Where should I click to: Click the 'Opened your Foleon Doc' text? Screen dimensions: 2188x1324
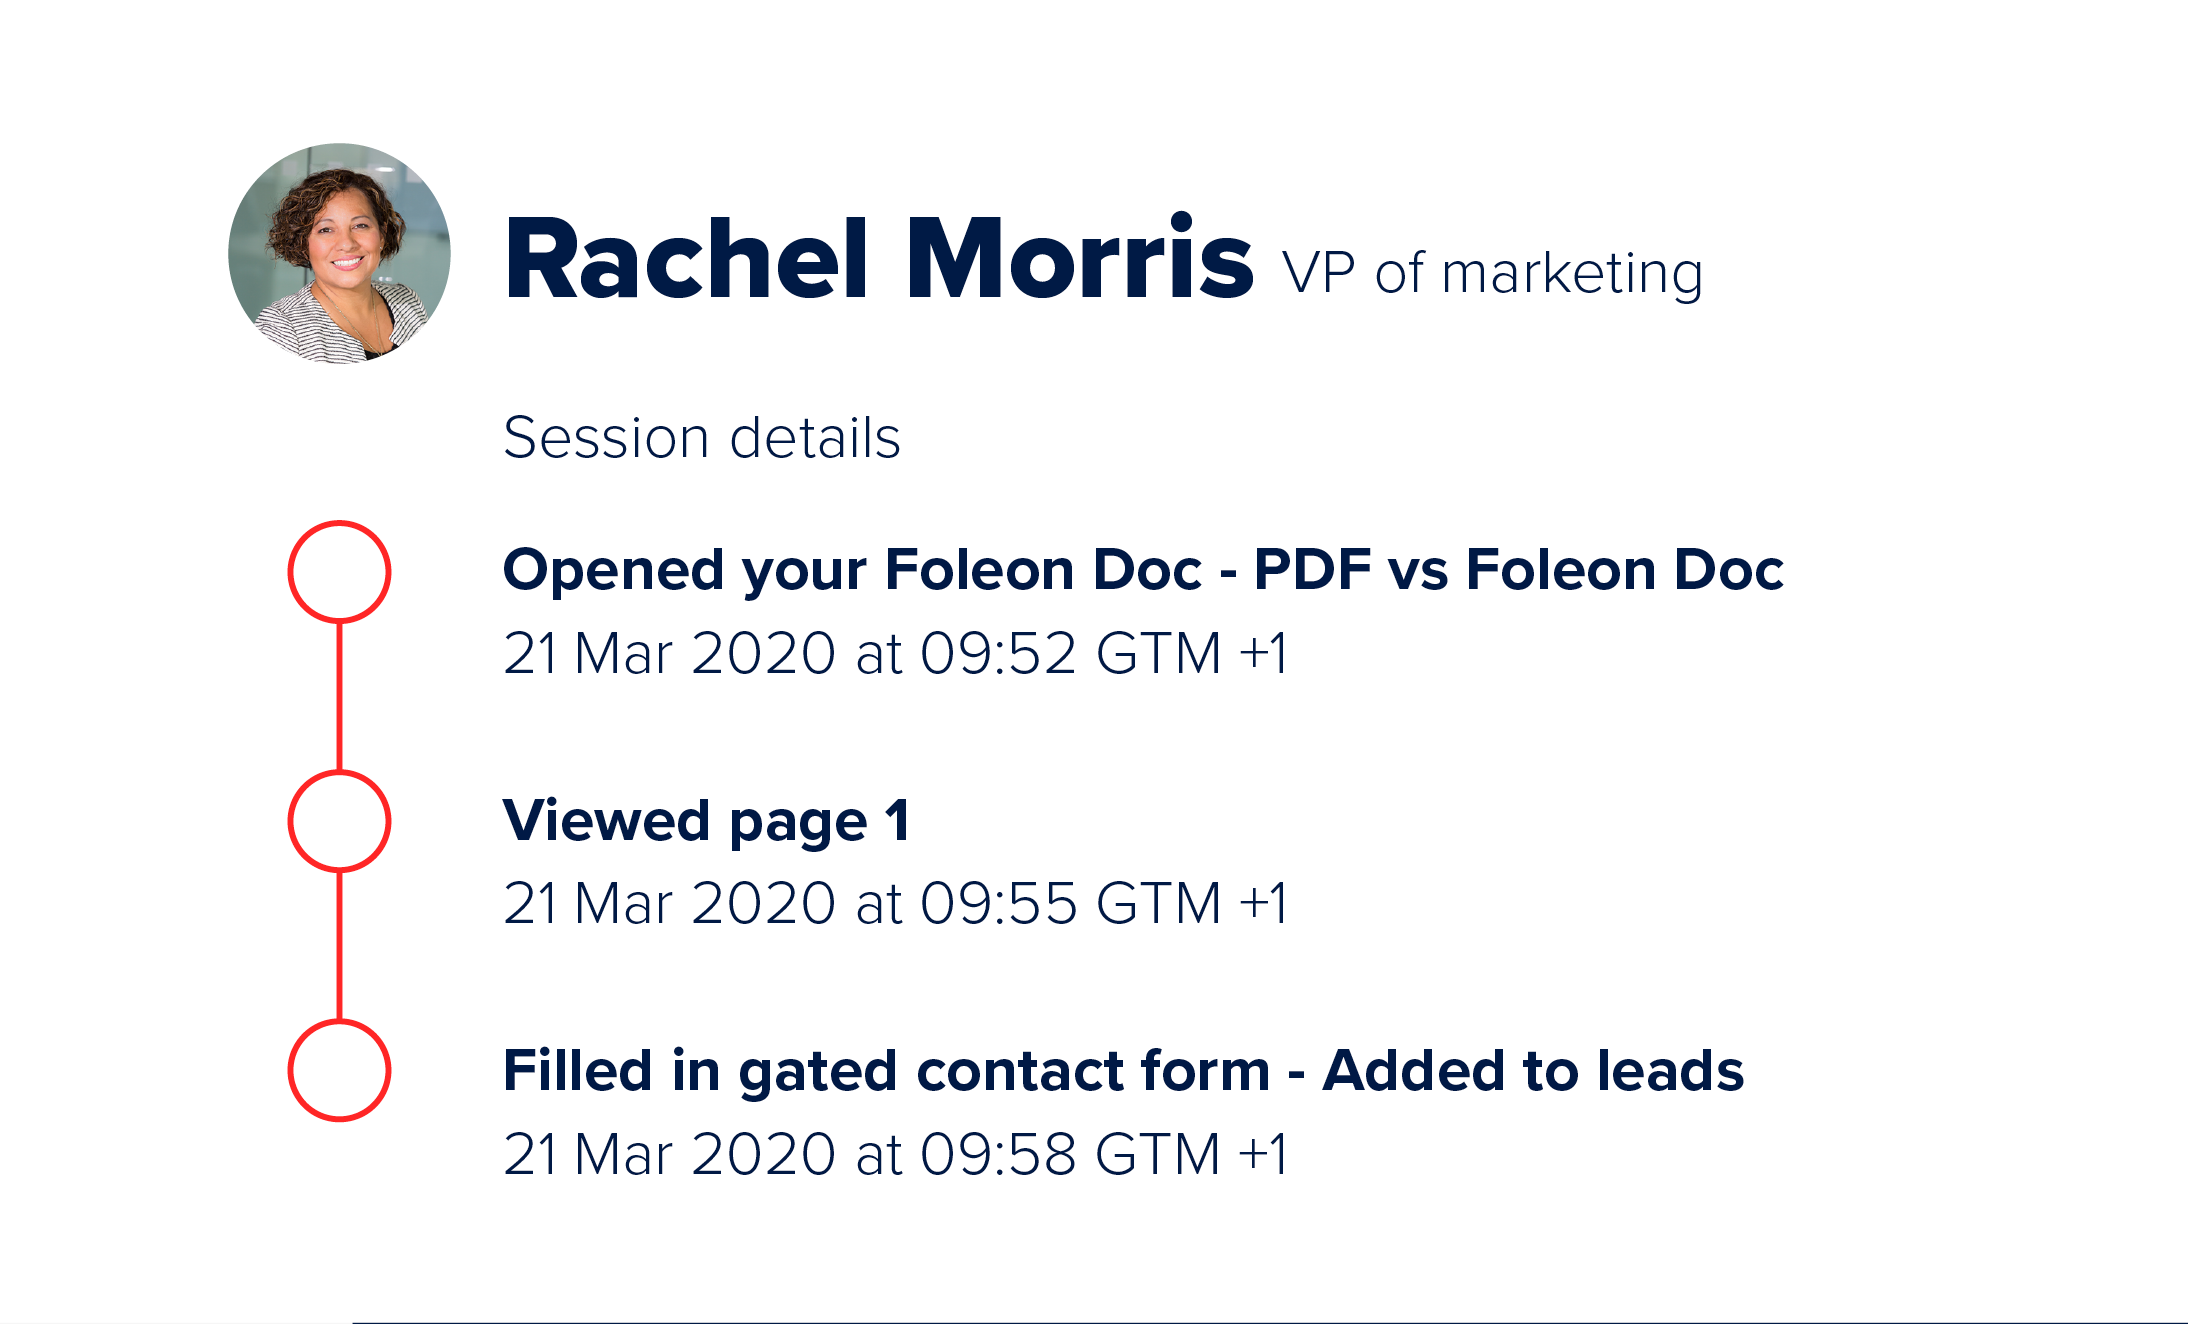[852, 570]
